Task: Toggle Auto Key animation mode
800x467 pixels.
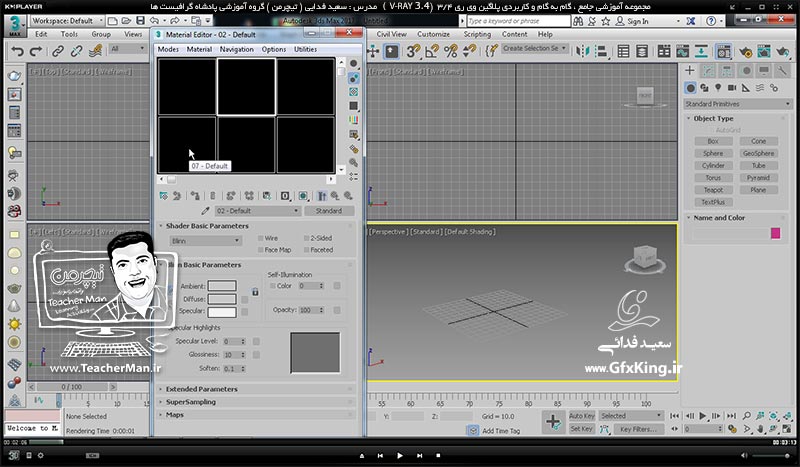Action: coord(582,416)
